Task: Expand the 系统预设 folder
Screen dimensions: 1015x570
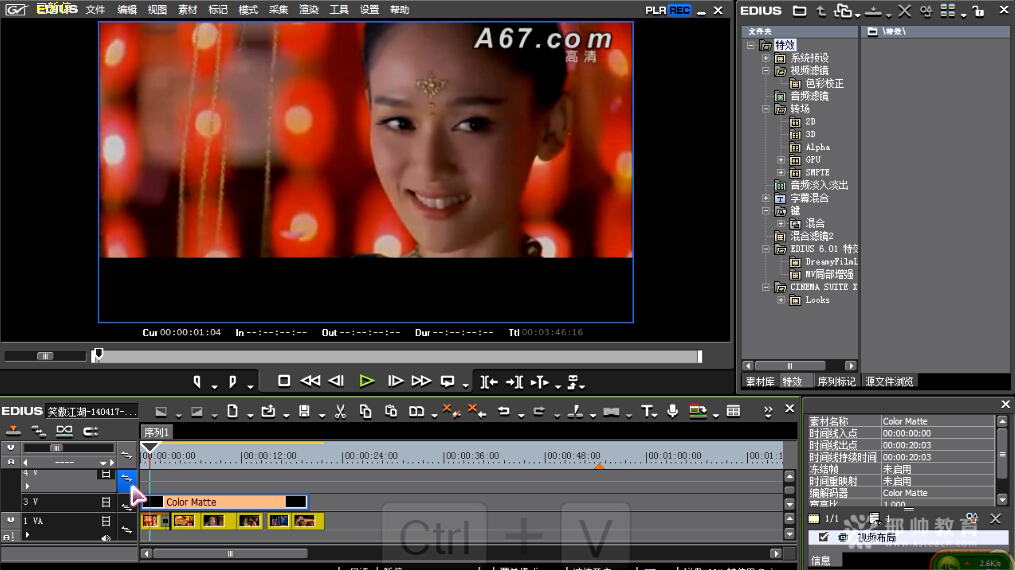Action: coord(767,58)
